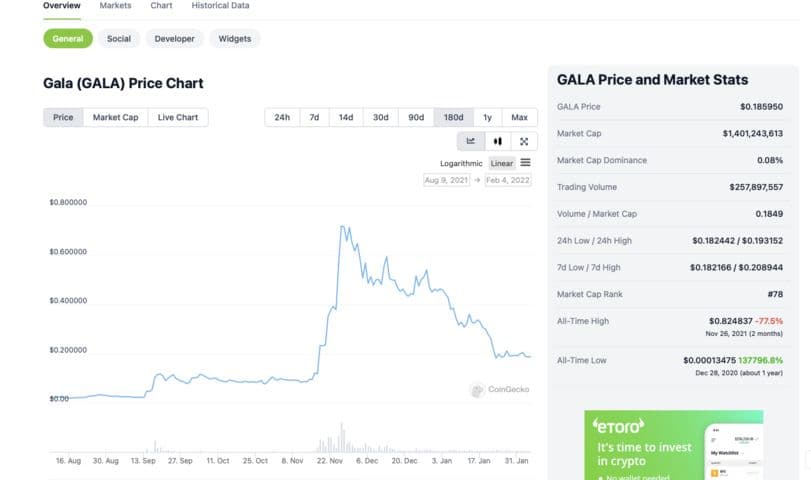Switch chart to Market Cap view

115,117
